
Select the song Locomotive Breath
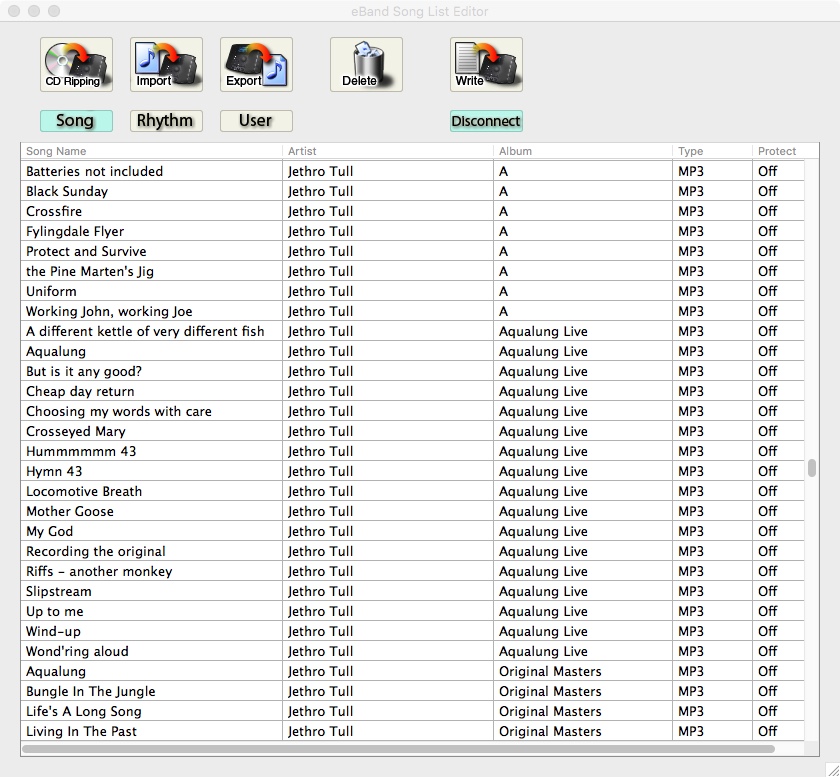(412, 491)
